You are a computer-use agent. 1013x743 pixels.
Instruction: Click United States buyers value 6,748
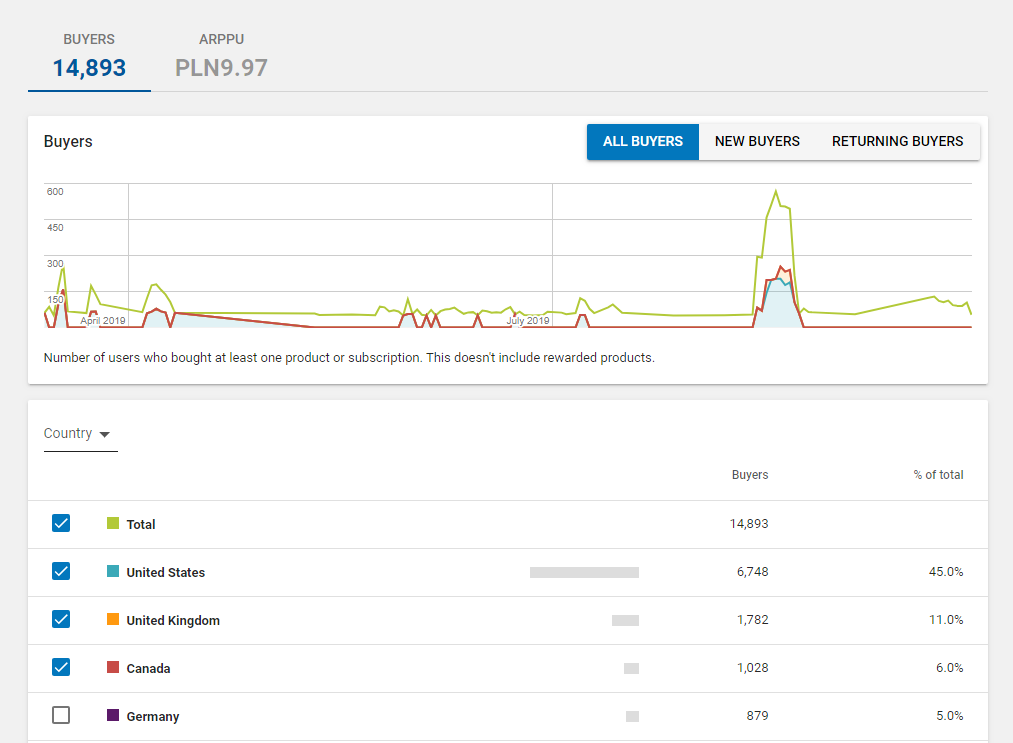[753, 572]
